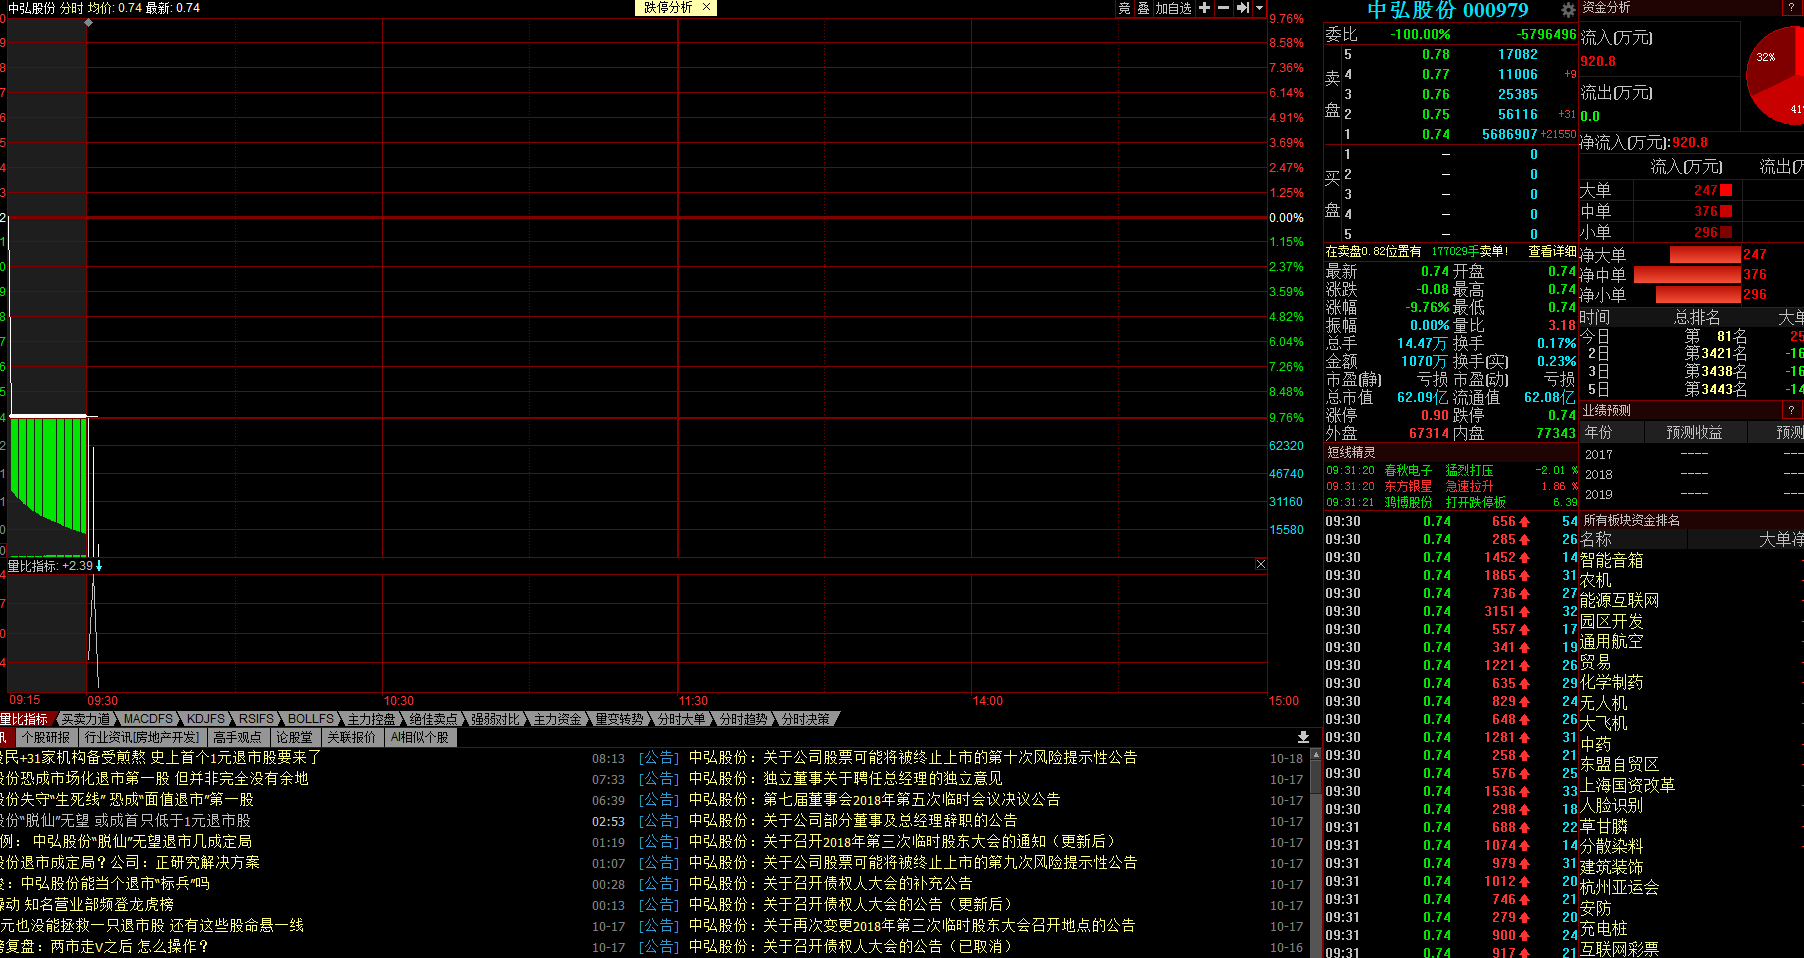The width and height of the screenshot is (1804, 958).
Task: Open help for 资金分析 panel
Action: tap(1791, 7)
